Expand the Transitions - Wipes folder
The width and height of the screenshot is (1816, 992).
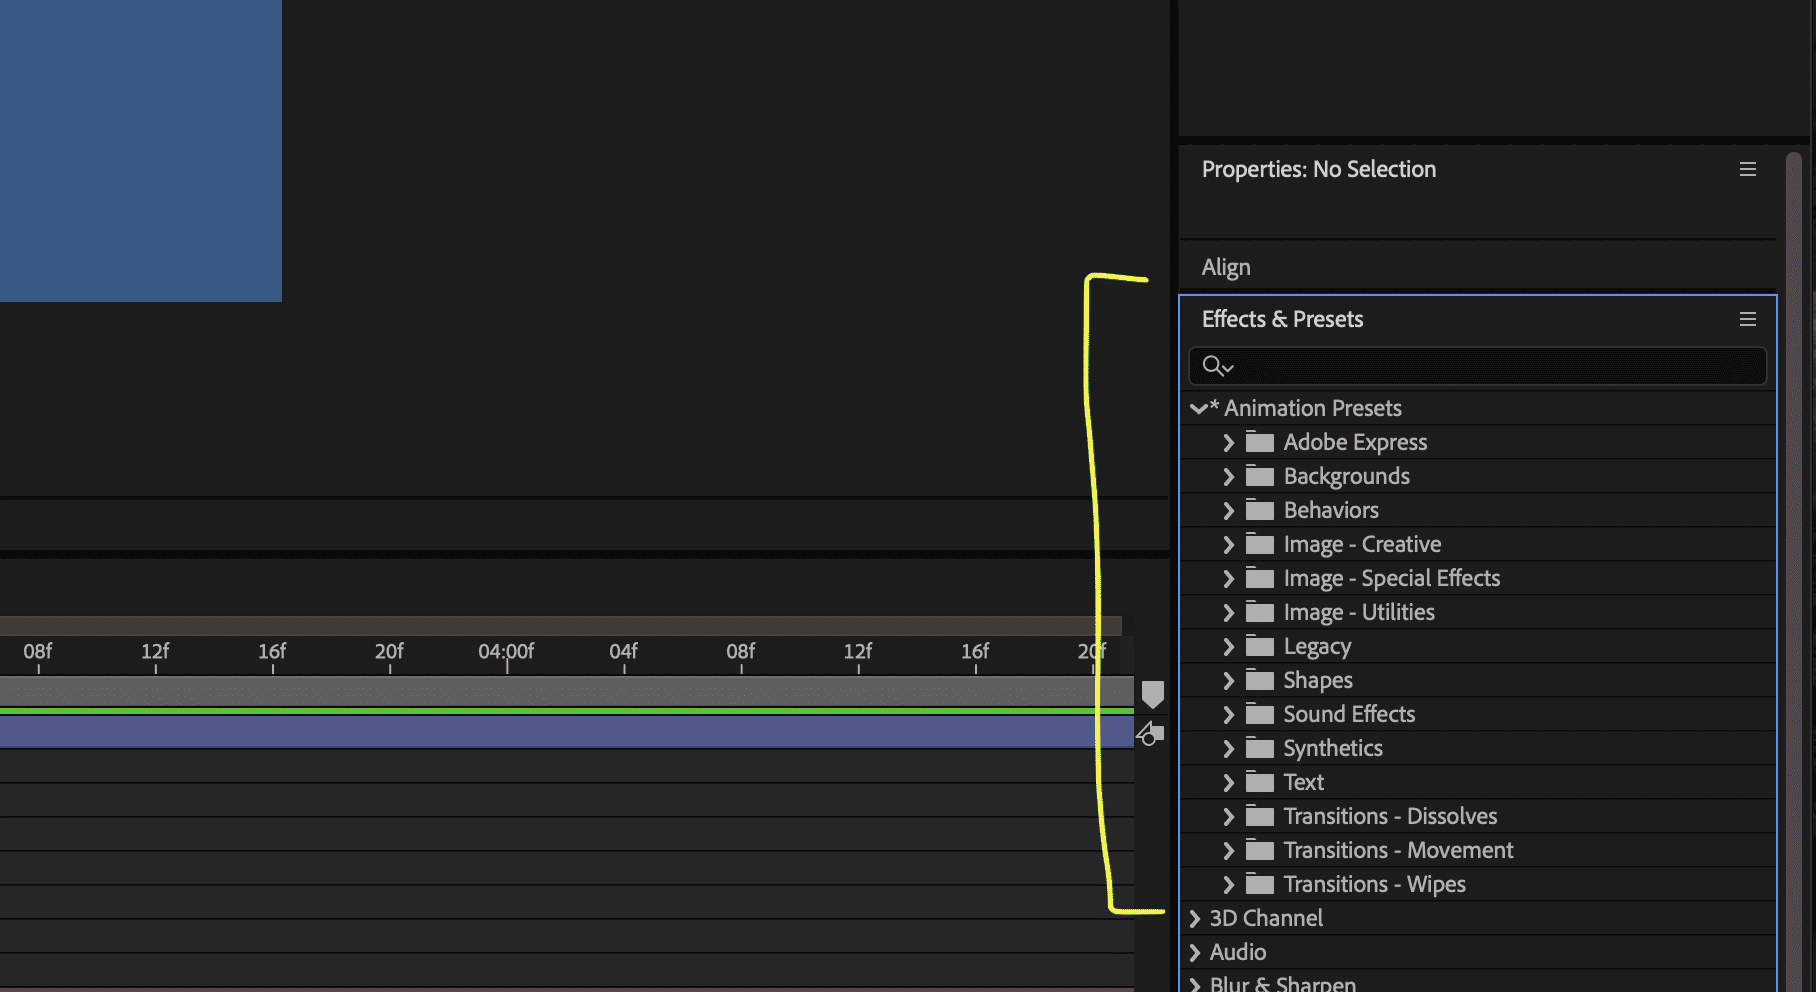pos(1228,884)
